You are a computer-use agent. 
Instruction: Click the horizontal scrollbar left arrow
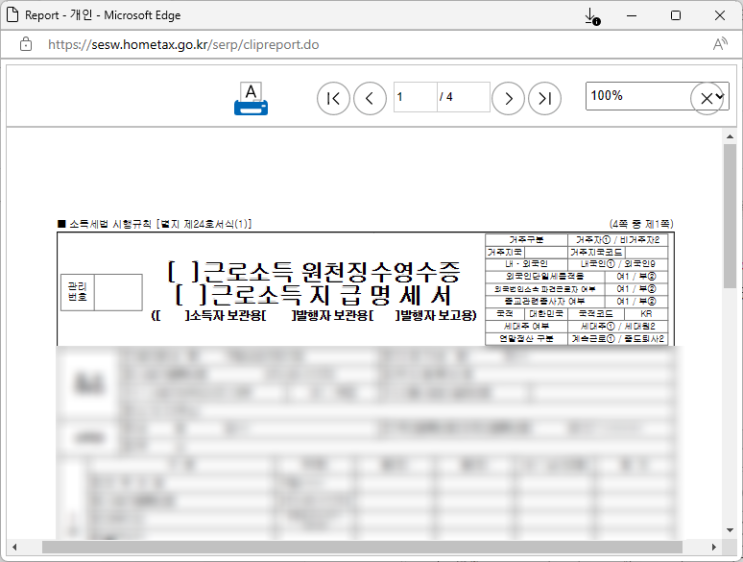point(15,547)
